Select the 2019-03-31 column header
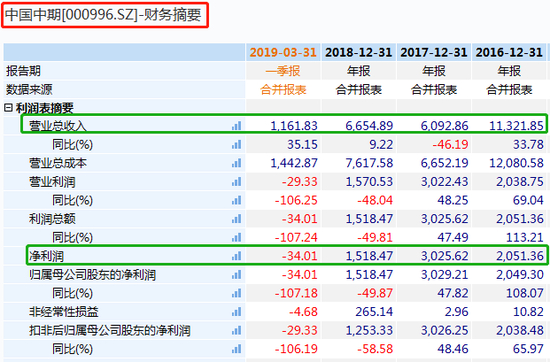Image resolution: width=550 pixels, height=362 pixels. click(x=283, y=53)
